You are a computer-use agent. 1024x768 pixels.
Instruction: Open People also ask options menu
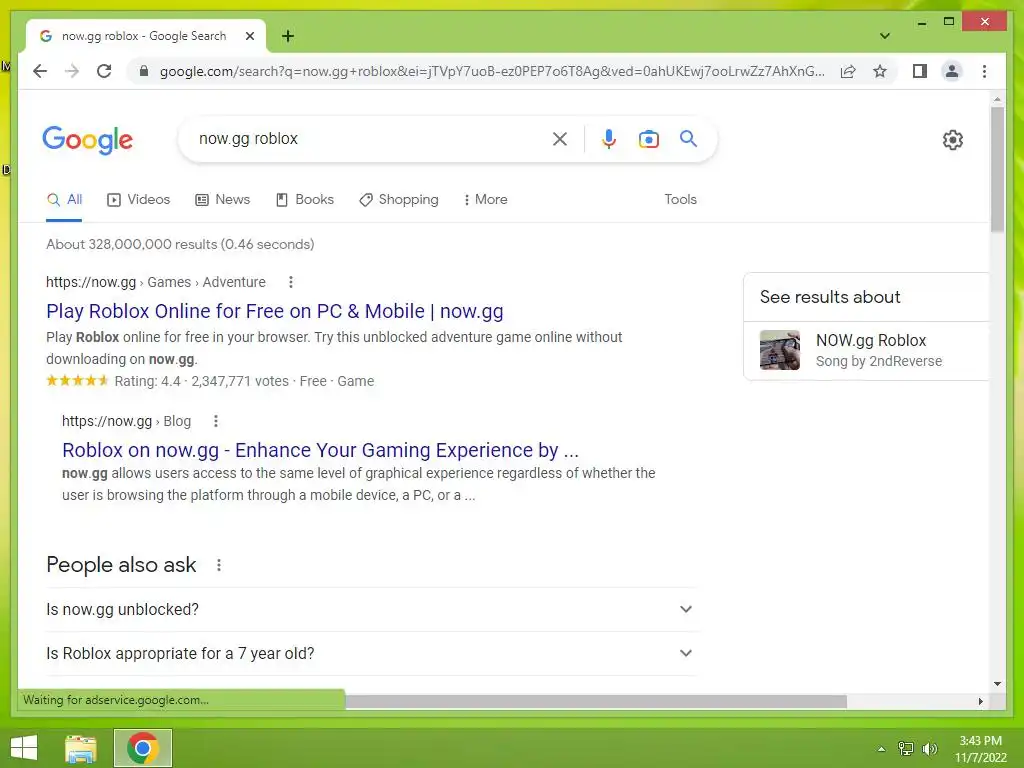click(219, 565)
